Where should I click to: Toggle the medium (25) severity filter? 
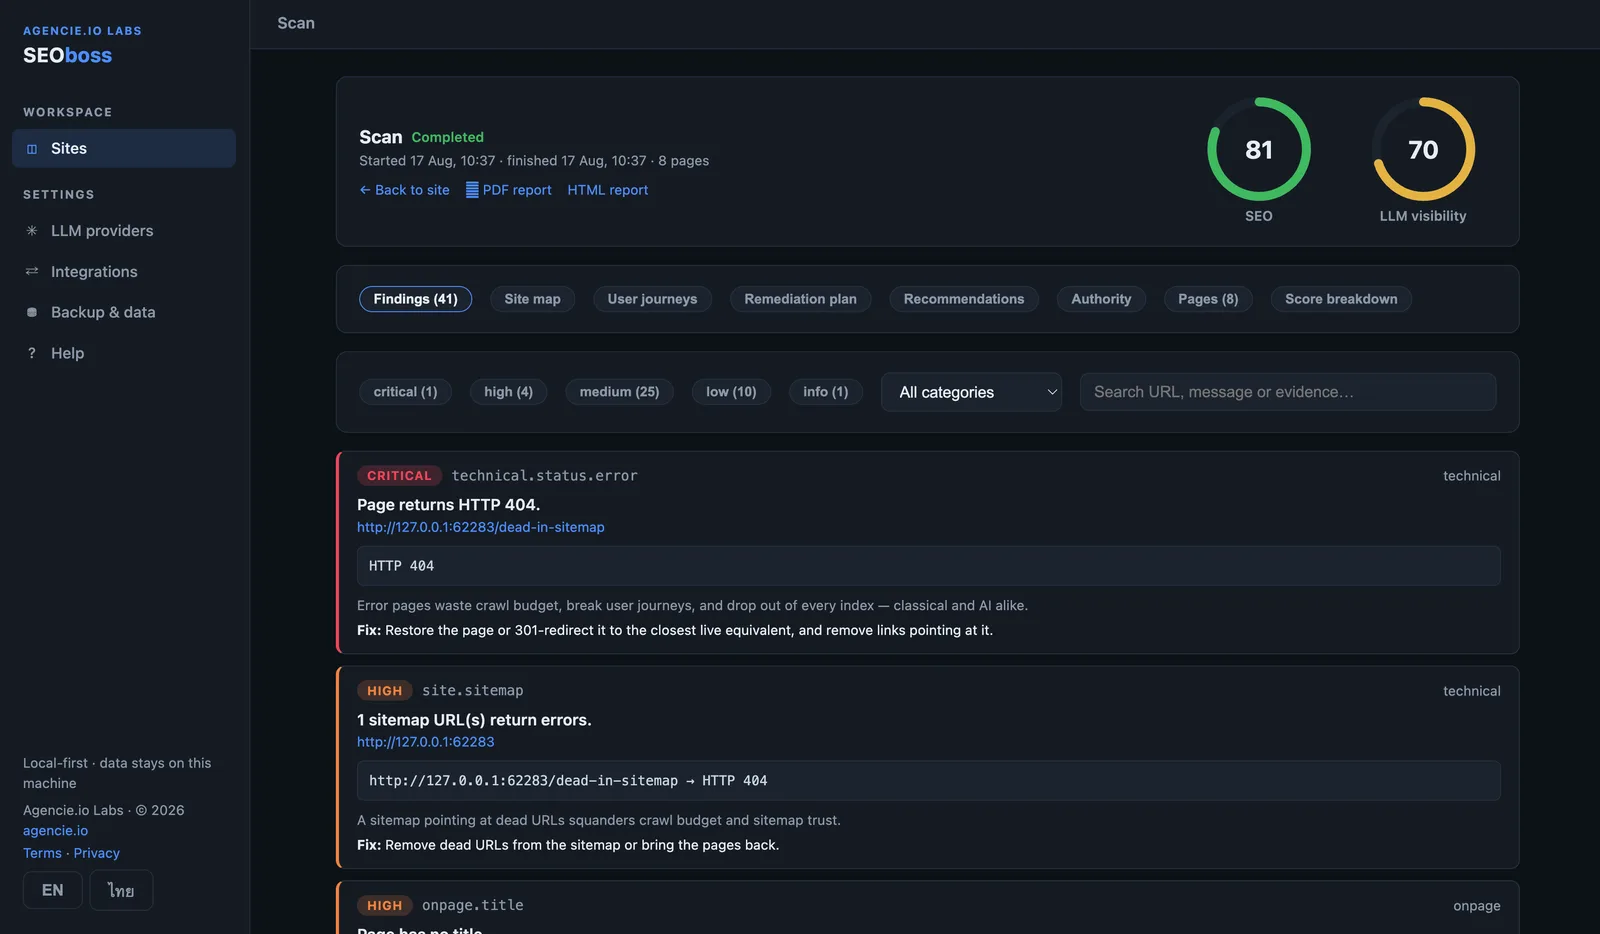[x=619, y=392]
